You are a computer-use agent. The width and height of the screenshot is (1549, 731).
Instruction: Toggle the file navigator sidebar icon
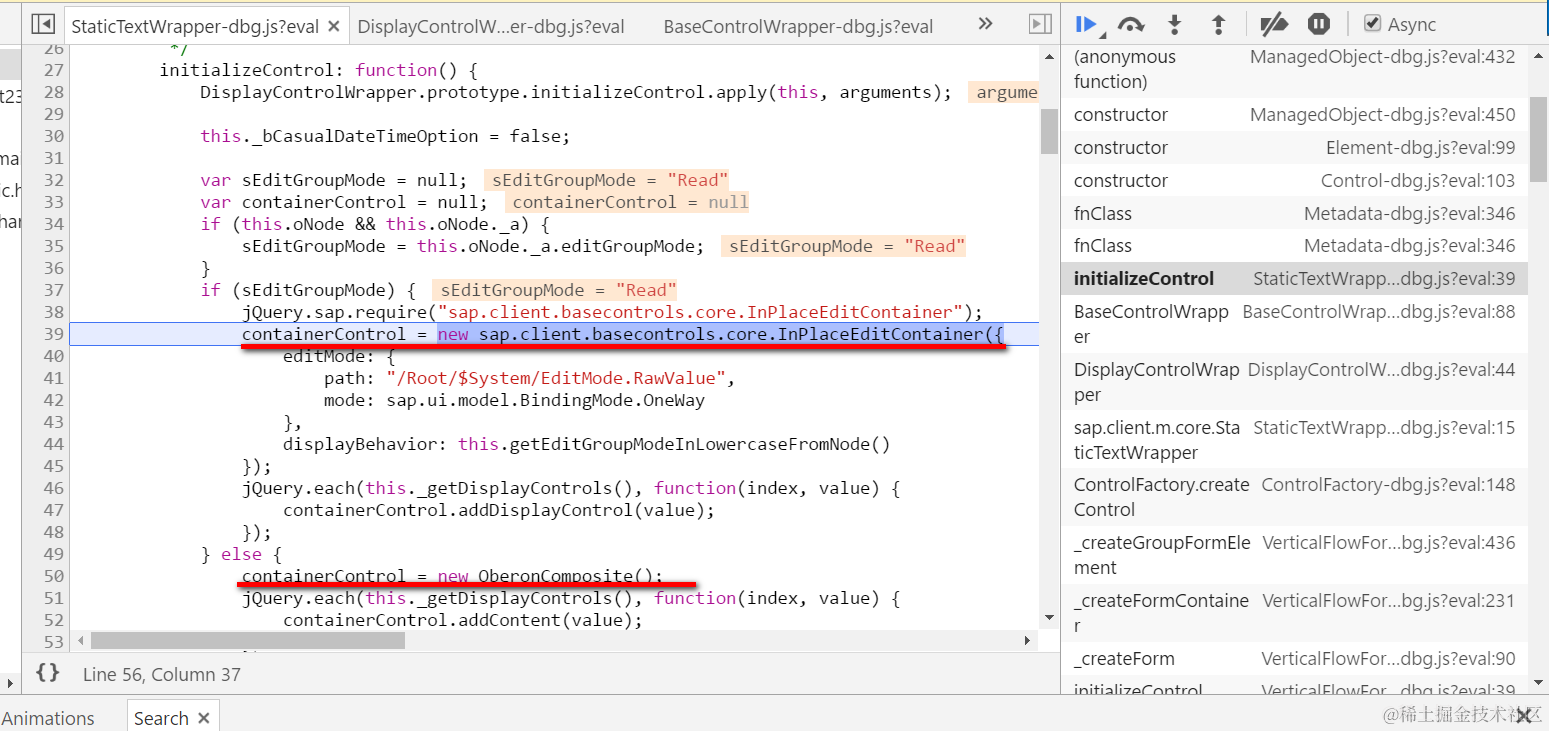[x=42, y=24]
